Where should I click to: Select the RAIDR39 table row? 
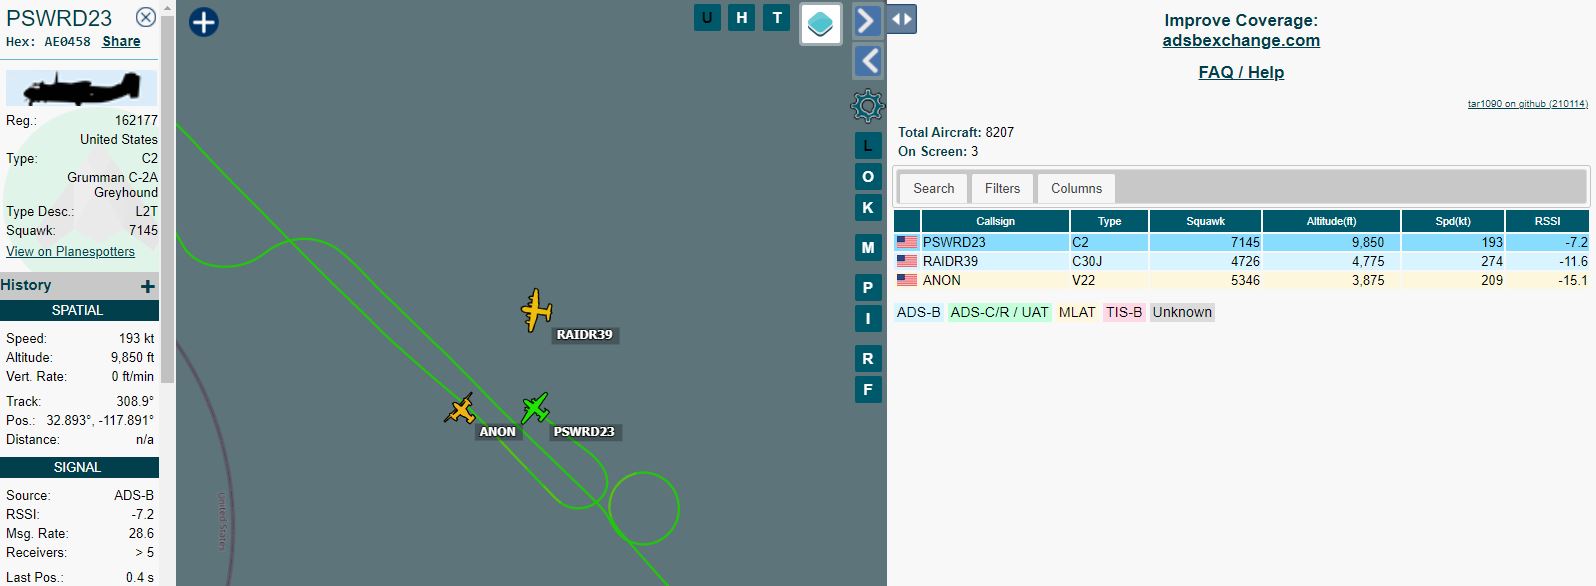click(1241, 261)
